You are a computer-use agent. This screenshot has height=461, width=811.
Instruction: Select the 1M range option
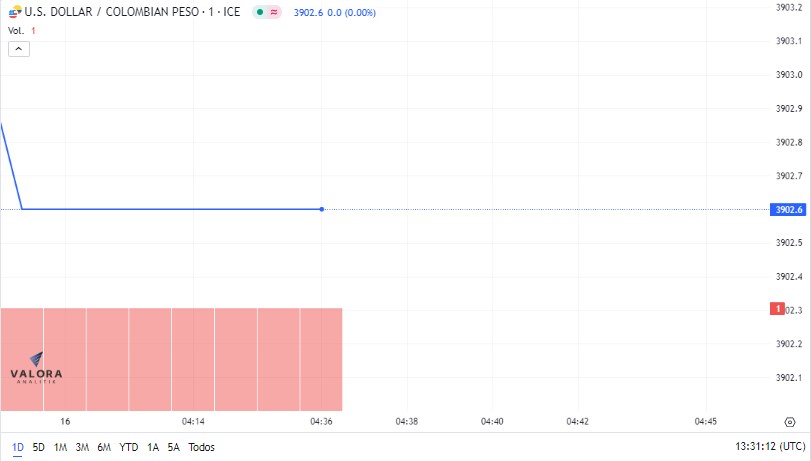pyautogui.click(x=61, y=447)
